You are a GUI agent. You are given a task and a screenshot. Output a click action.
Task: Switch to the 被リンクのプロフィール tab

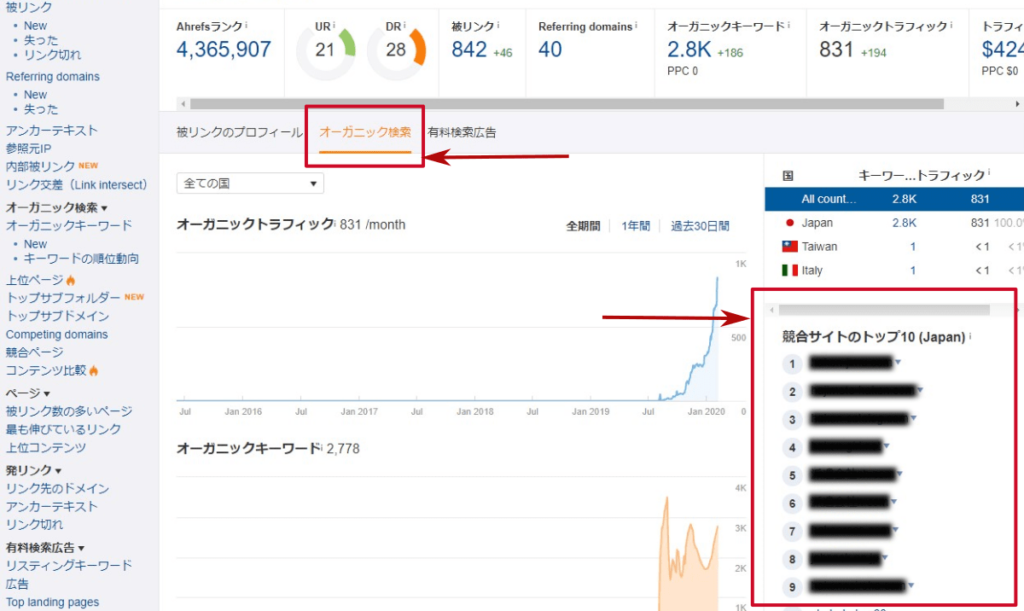[236, 131]
